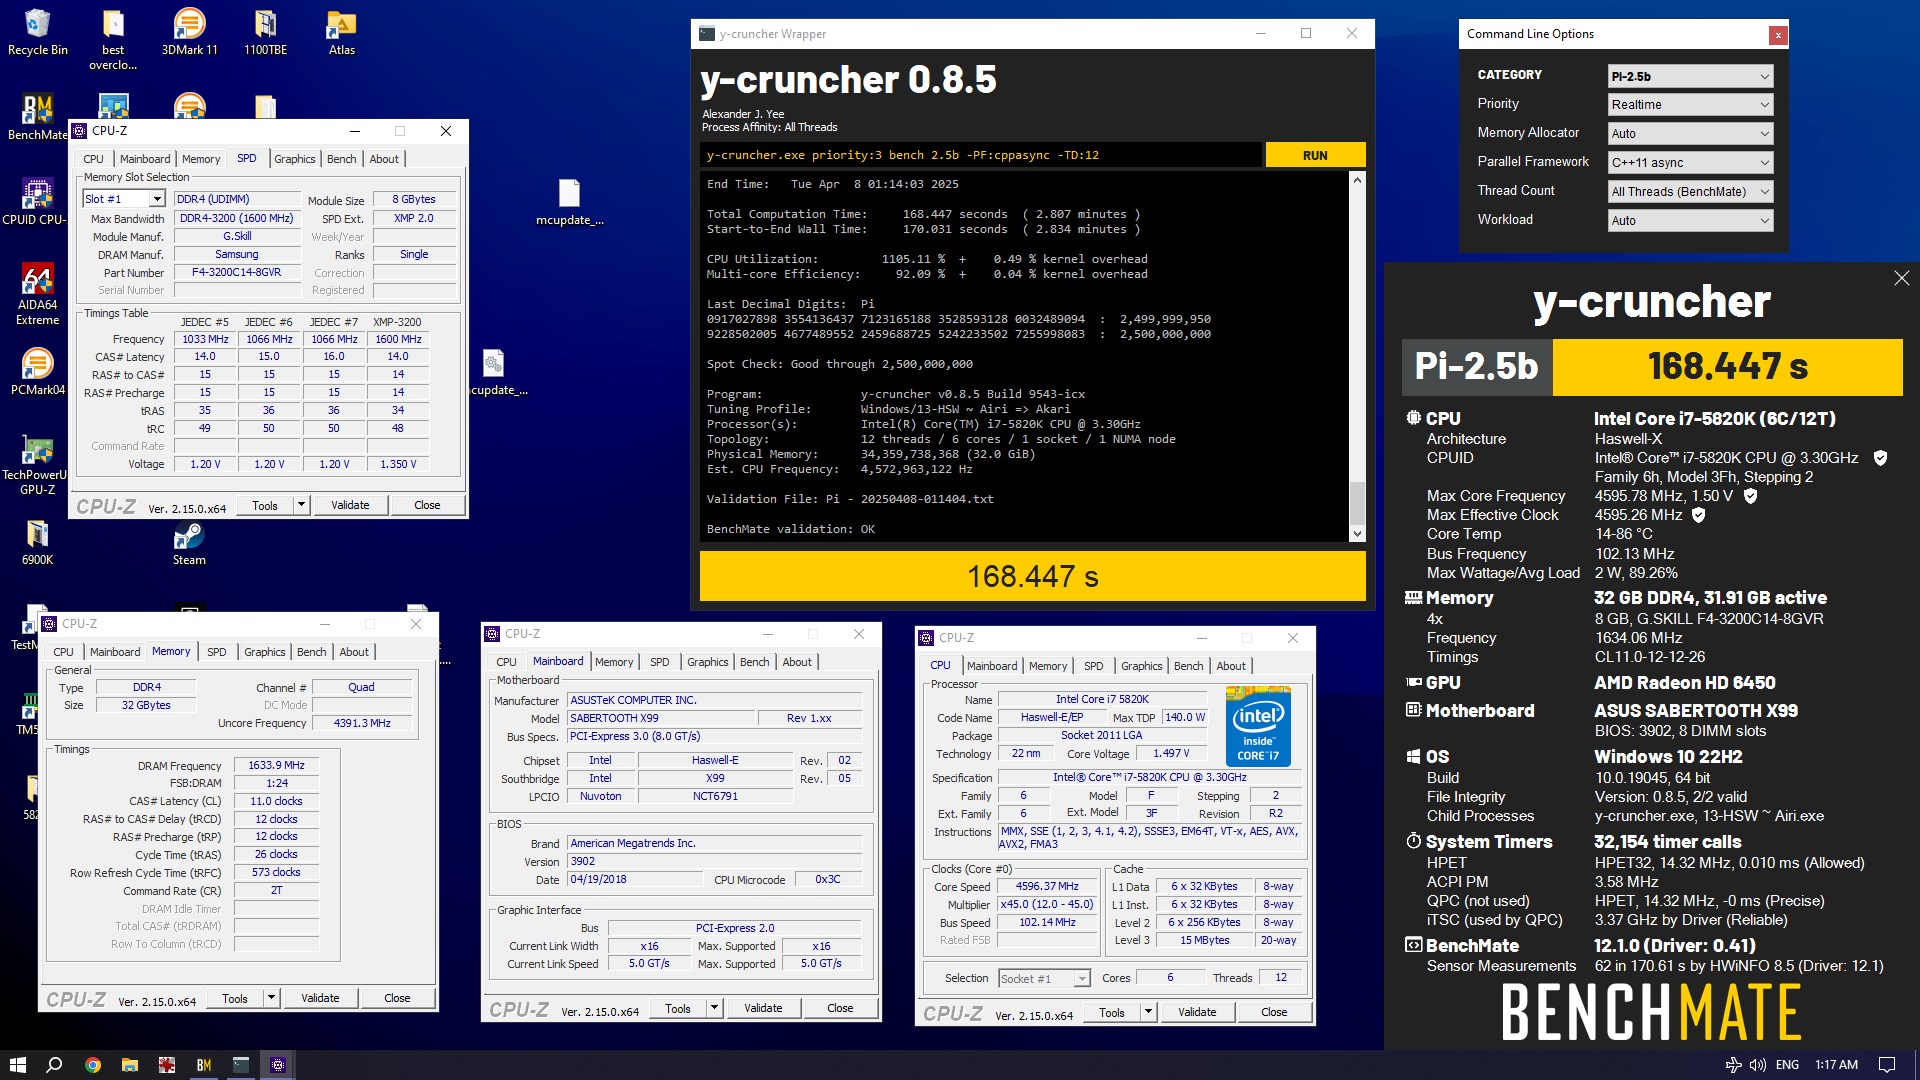Viewport: 1920px width, 1080px height.
Task: Open the CPUID CPU-Z desktop shortcut
Action: coord(37,202)
